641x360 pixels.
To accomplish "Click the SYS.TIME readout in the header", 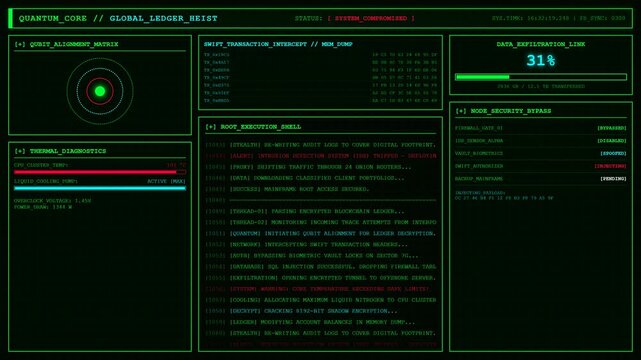I will coord(530,18).
